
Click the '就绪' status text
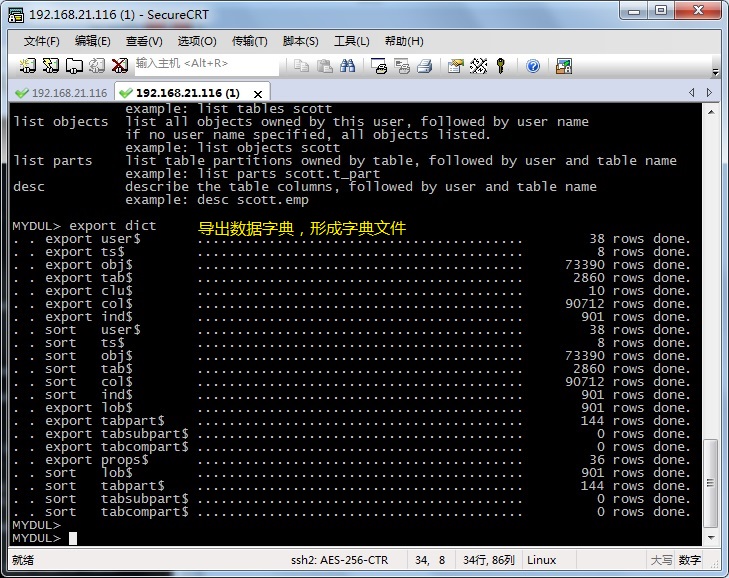pos(23,560)
